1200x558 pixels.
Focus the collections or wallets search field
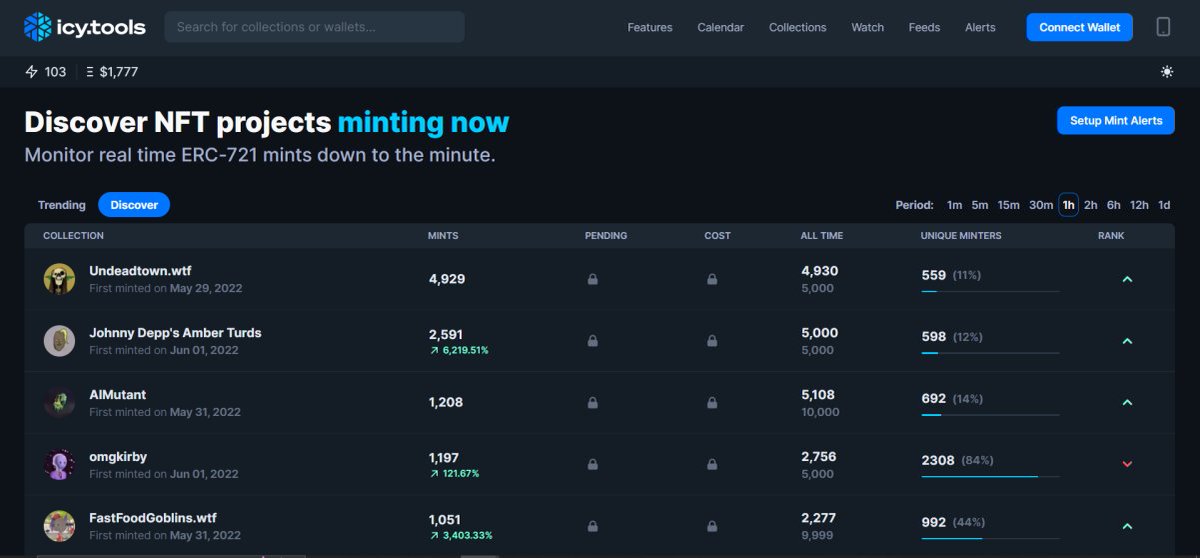pyautogui.click(x=314, y=27)
